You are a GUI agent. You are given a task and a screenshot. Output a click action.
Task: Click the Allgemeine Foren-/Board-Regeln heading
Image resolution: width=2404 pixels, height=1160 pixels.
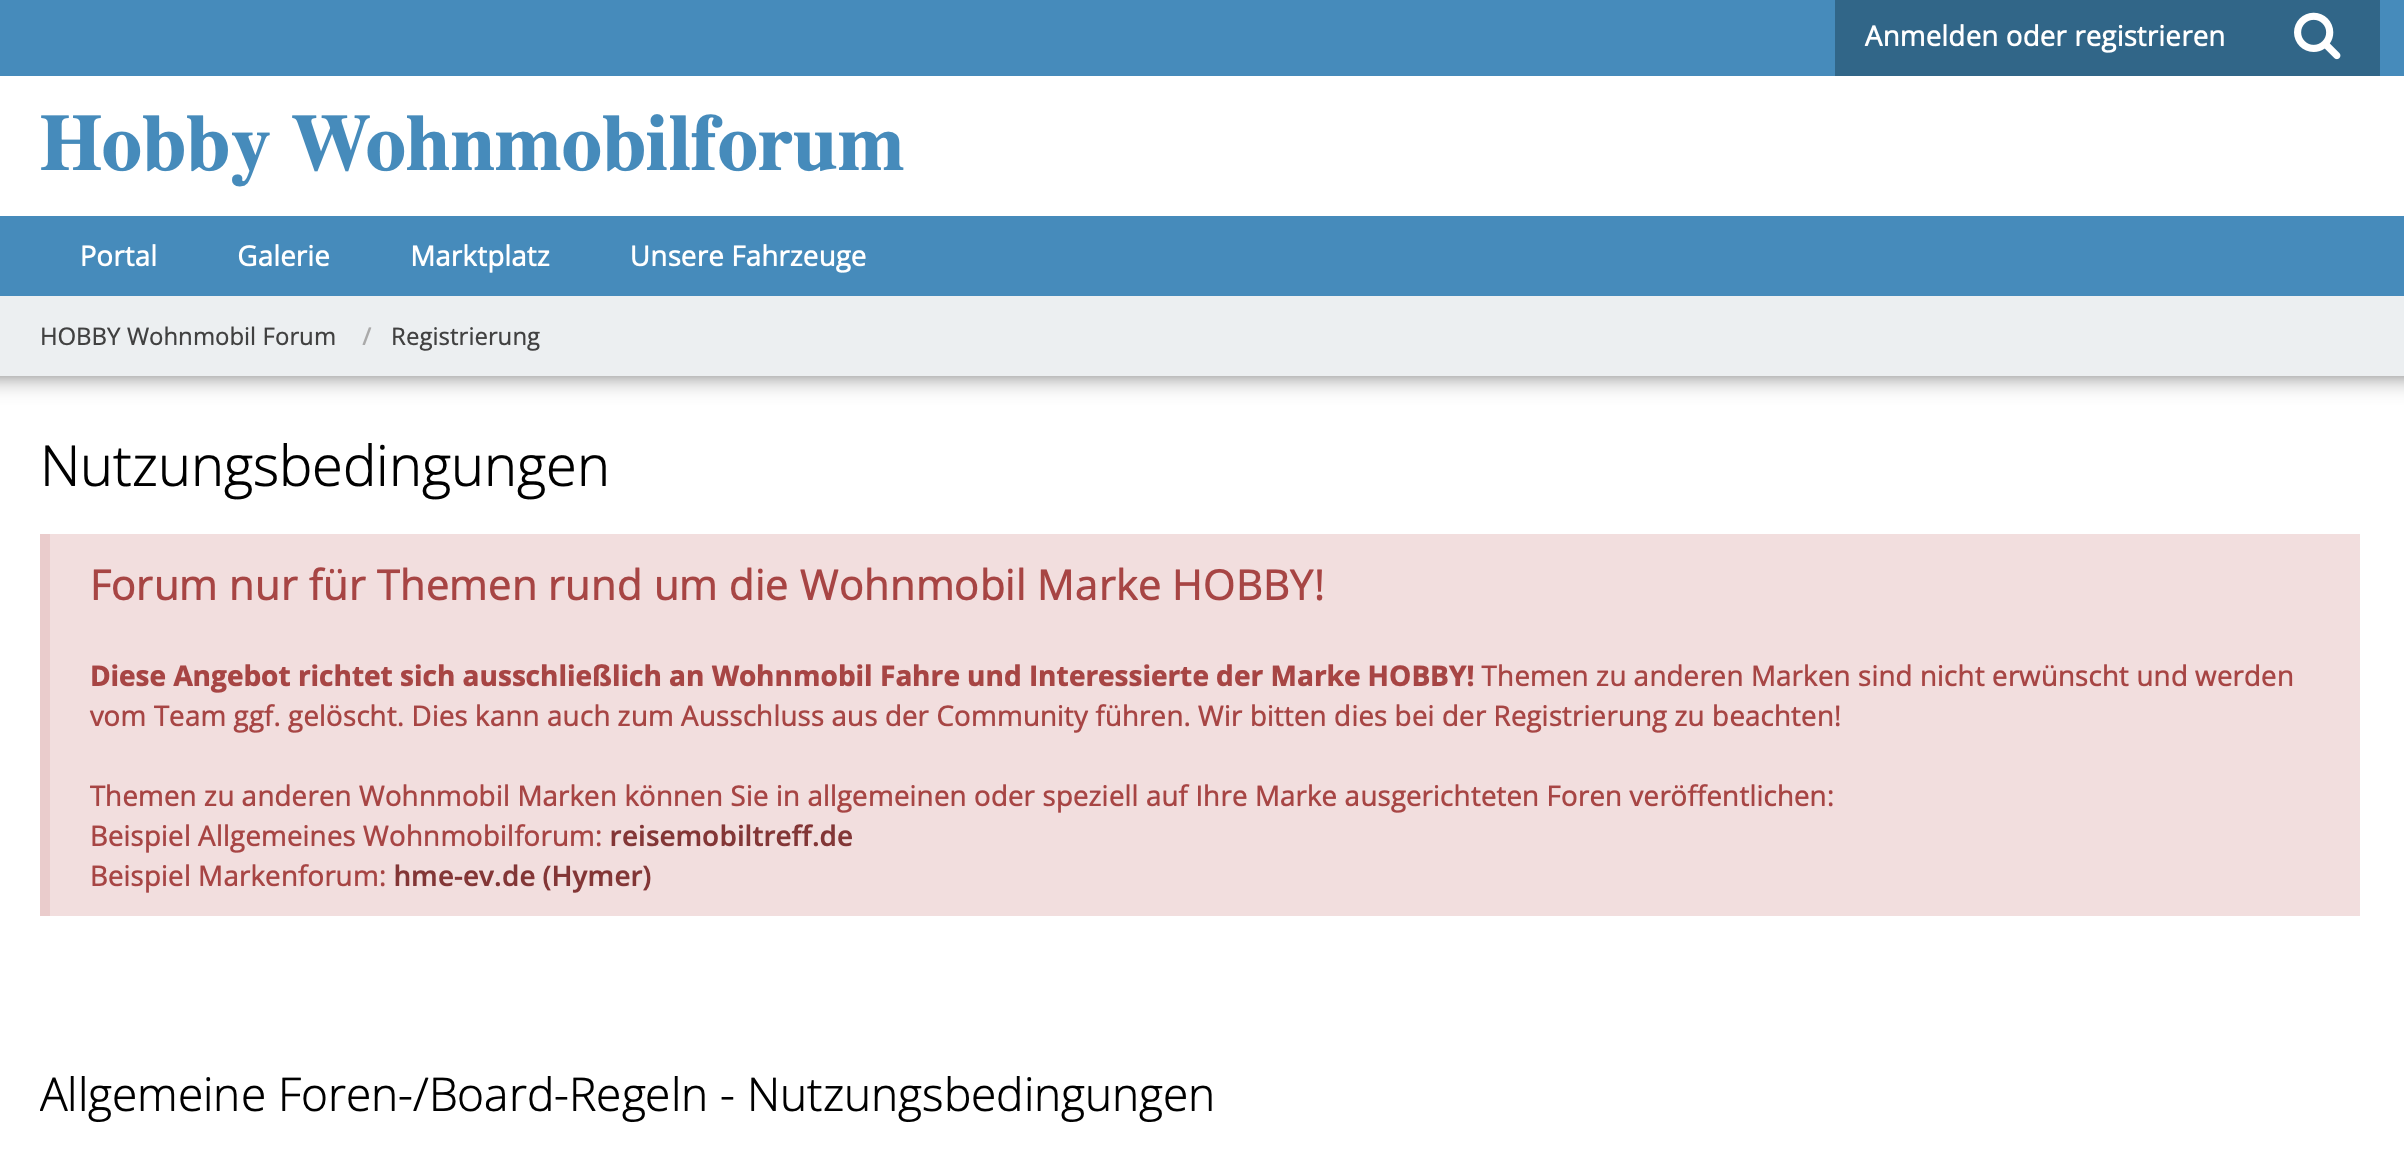[x=626, y=1095]
